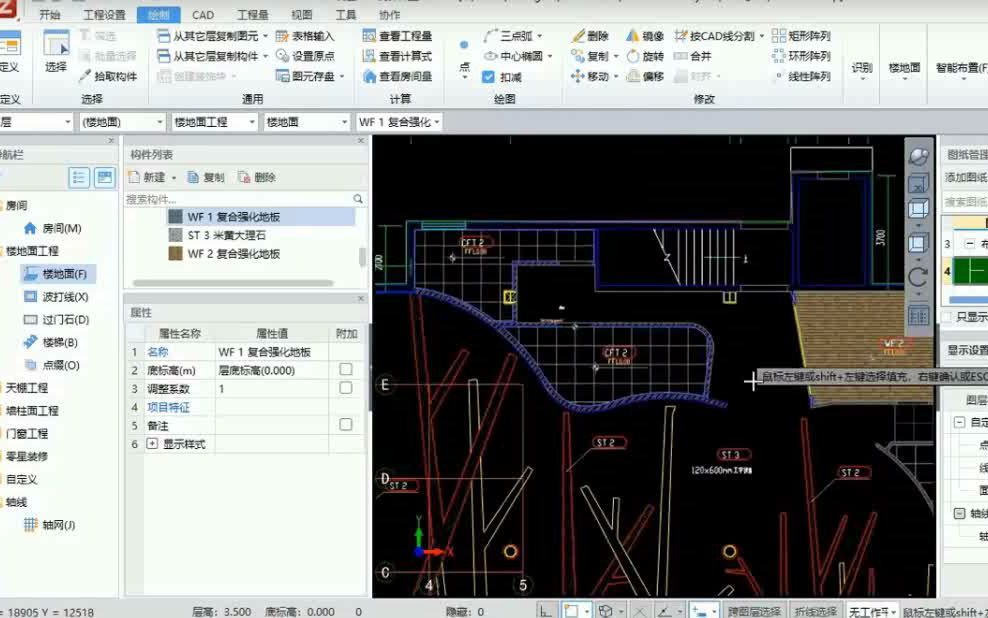This screenshot has height=618, width=988.
Task: Click the green layer color swatch on the right panel
Action: [967, 271]
